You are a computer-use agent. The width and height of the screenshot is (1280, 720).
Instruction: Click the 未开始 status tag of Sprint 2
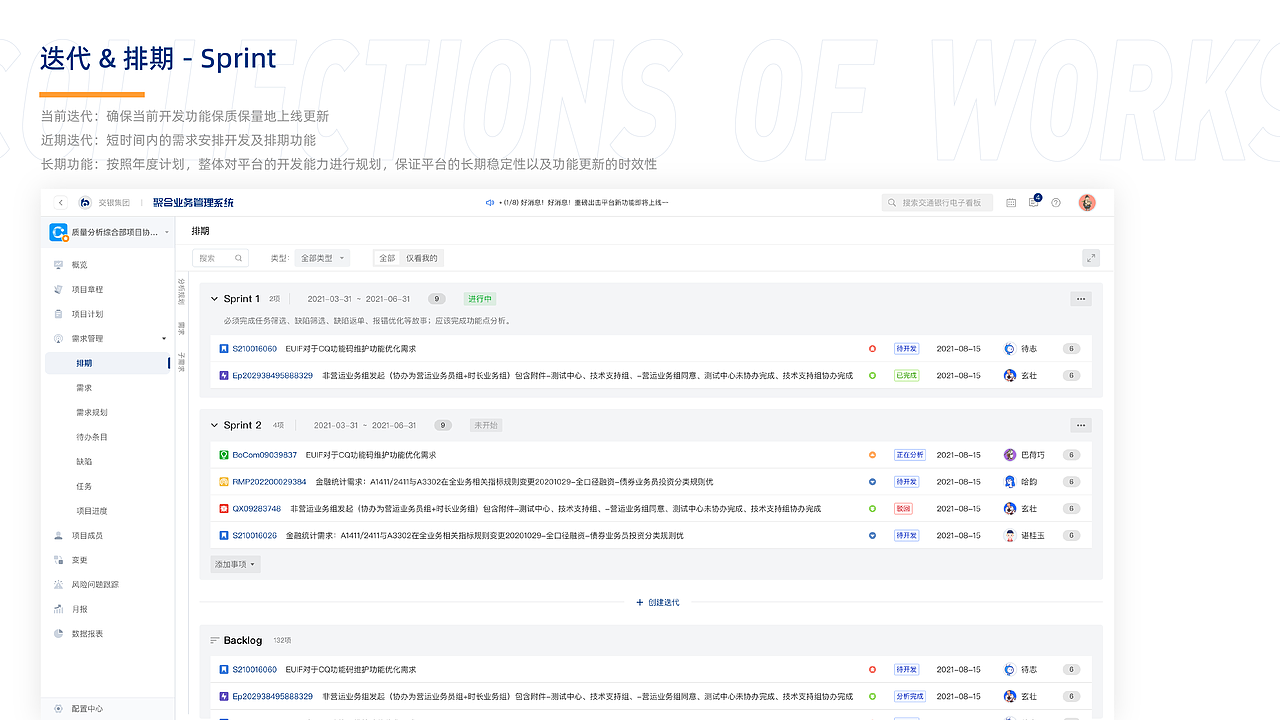click(x=486, y=425)
